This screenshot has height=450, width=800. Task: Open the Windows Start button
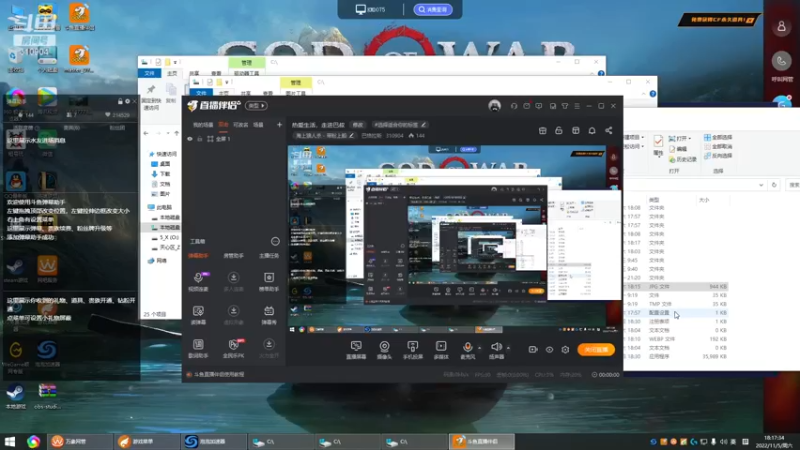click(x=10, y=441)
